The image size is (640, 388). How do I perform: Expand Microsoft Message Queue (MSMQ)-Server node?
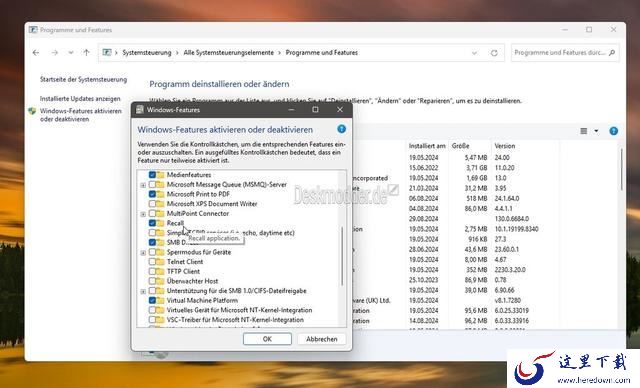point(143,185)
